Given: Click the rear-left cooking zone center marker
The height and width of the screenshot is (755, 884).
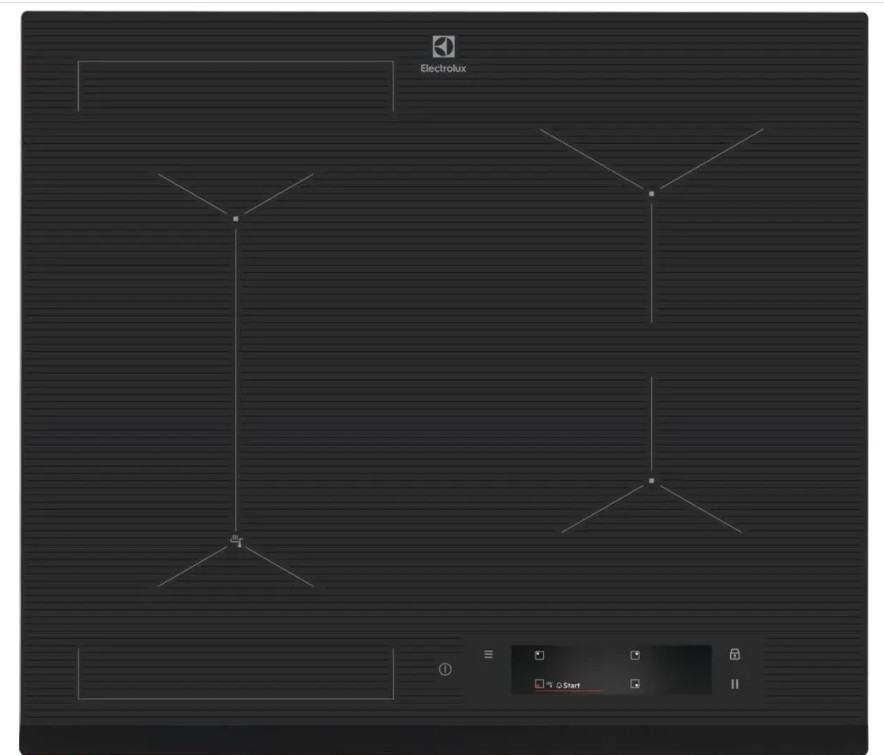Looking at the screenshot, I should [236, 218].
